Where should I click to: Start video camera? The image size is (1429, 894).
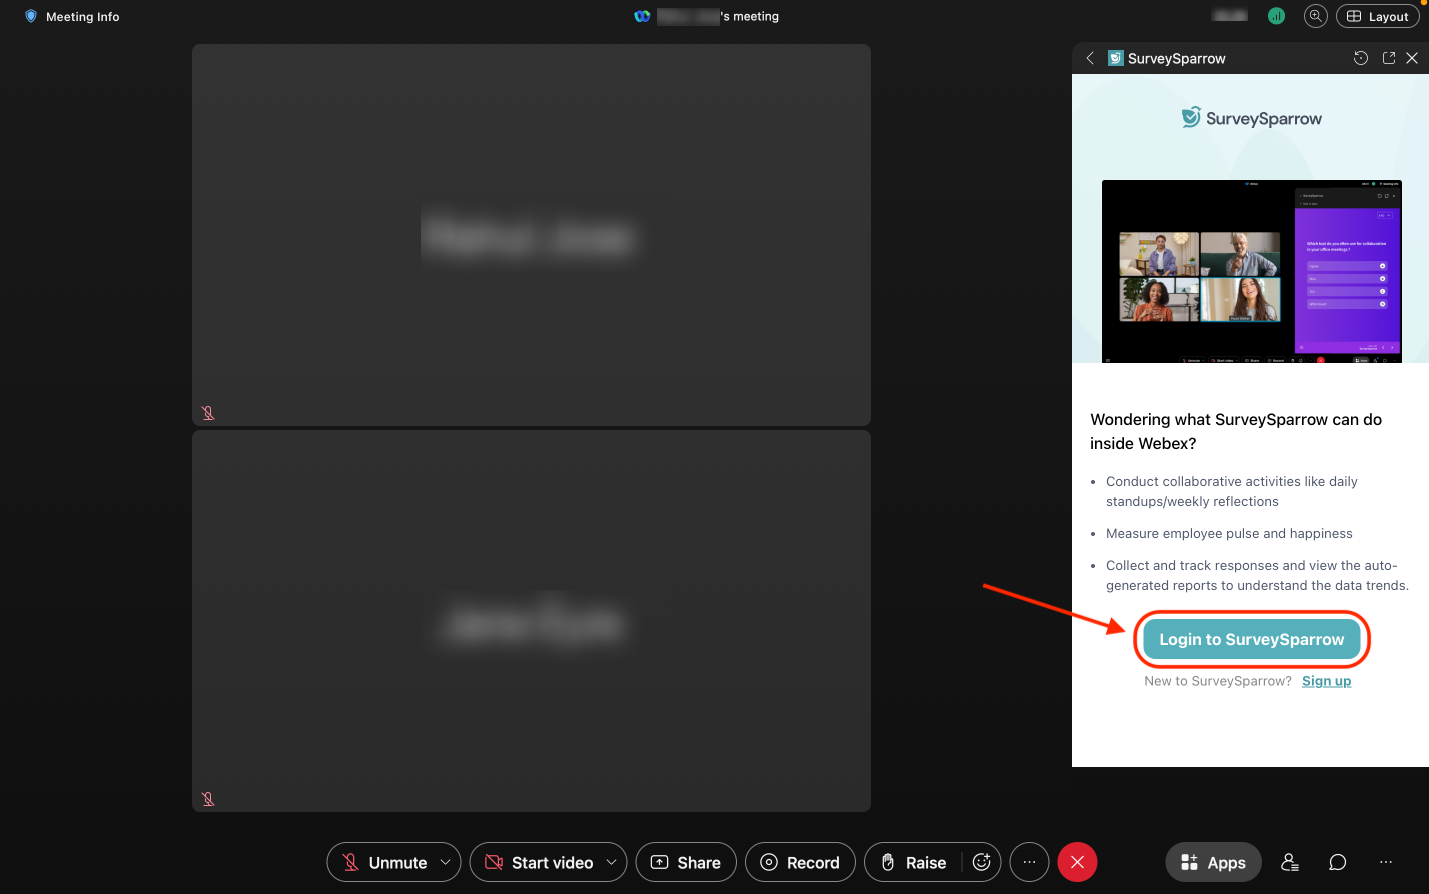[539, 862]
